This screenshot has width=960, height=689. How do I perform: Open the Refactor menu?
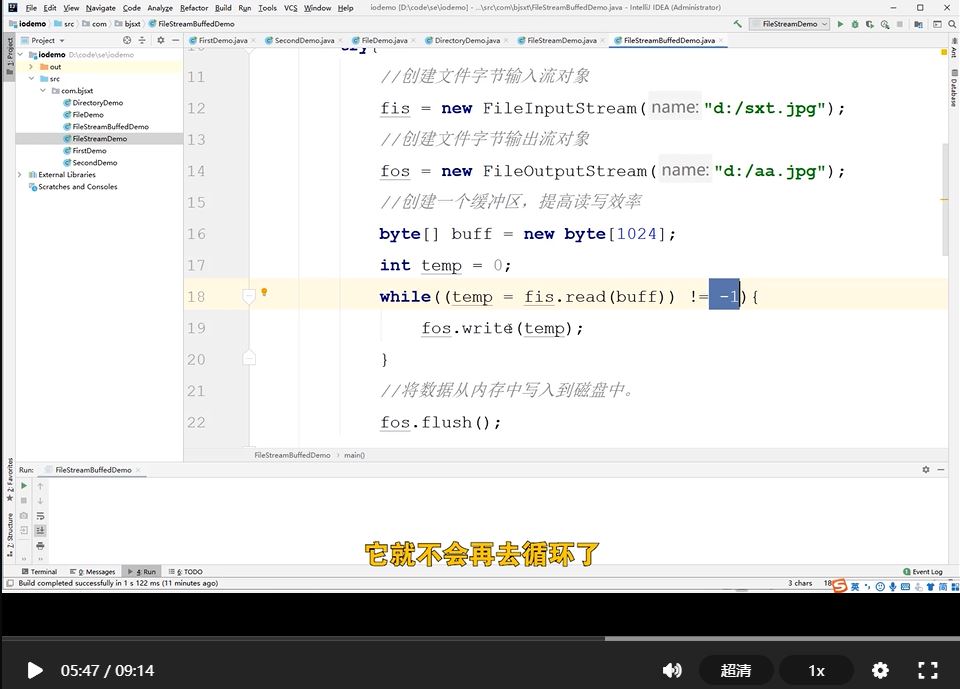pyautogui.click(x=194, y=8)
